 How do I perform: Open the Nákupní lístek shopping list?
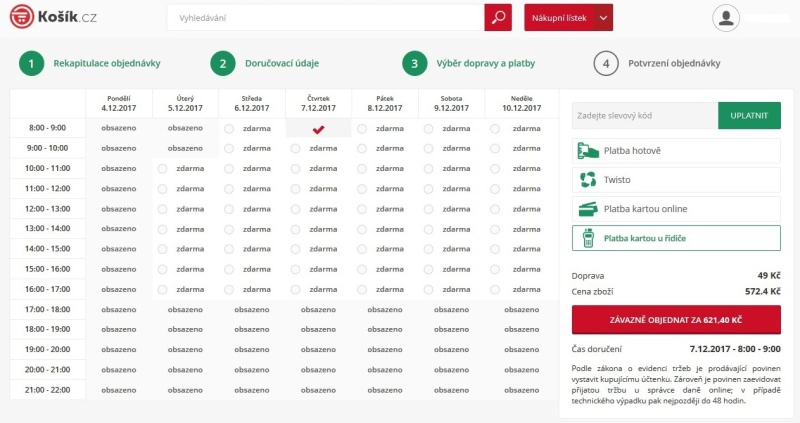(559, 18)
